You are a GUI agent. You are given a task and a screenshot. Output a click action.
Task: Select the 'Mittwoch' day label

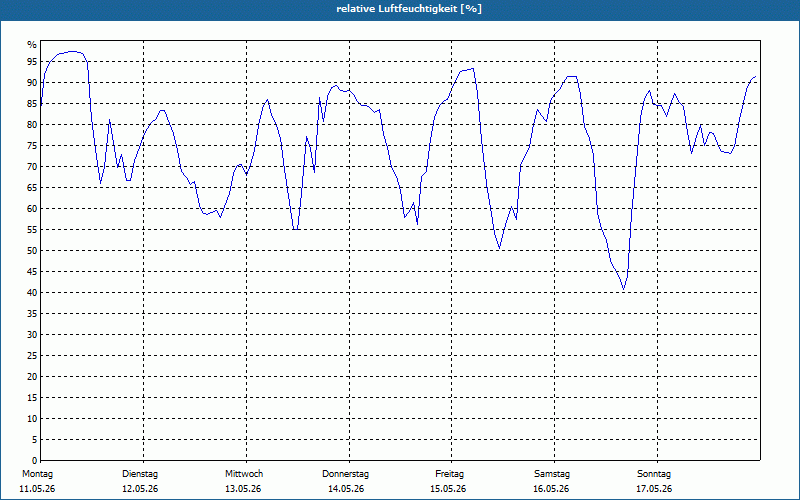tap(244, 474)
